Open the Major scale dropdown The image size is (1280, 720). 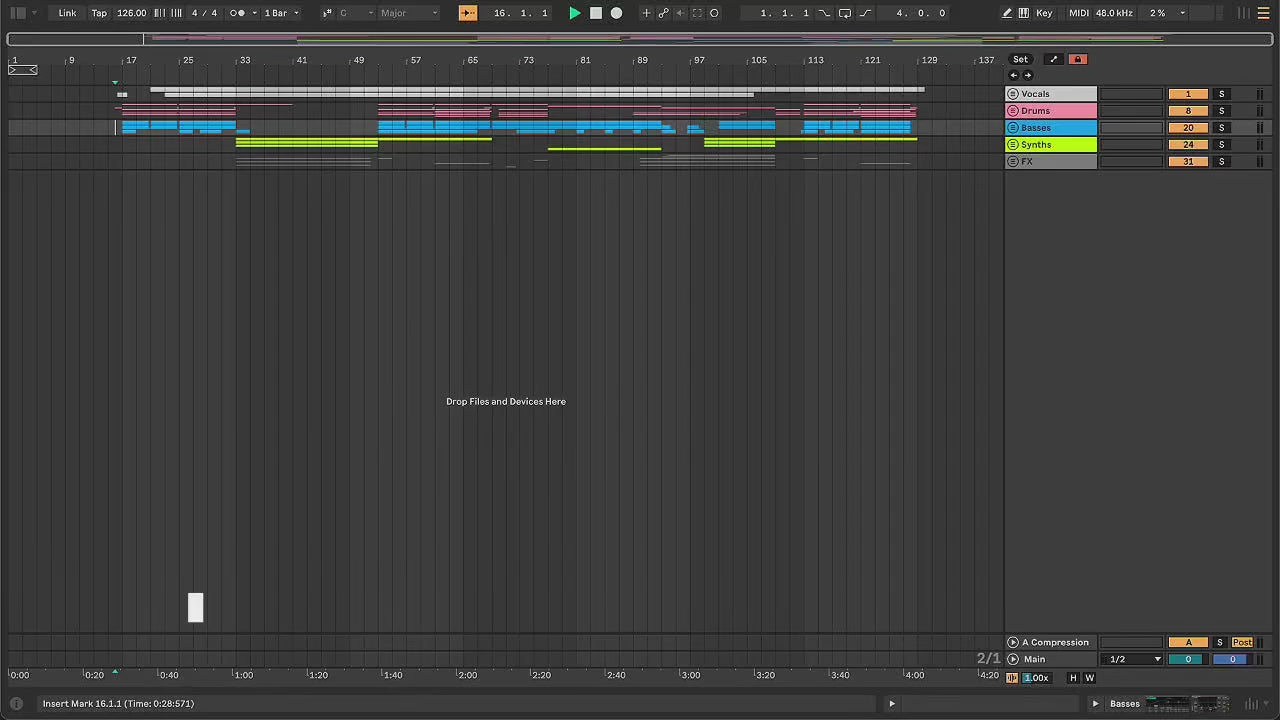click(408, 13)
